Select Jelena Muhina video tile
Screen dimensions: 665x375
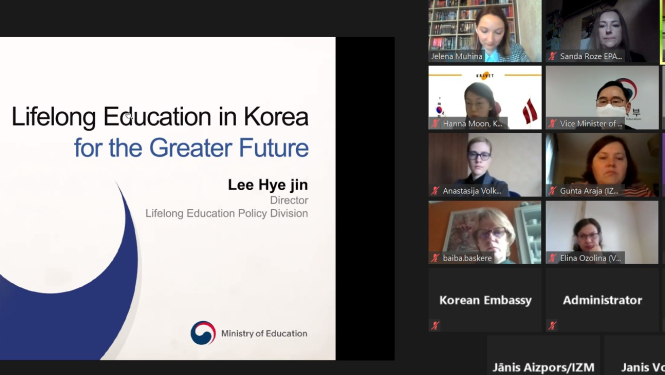[485, 31]
